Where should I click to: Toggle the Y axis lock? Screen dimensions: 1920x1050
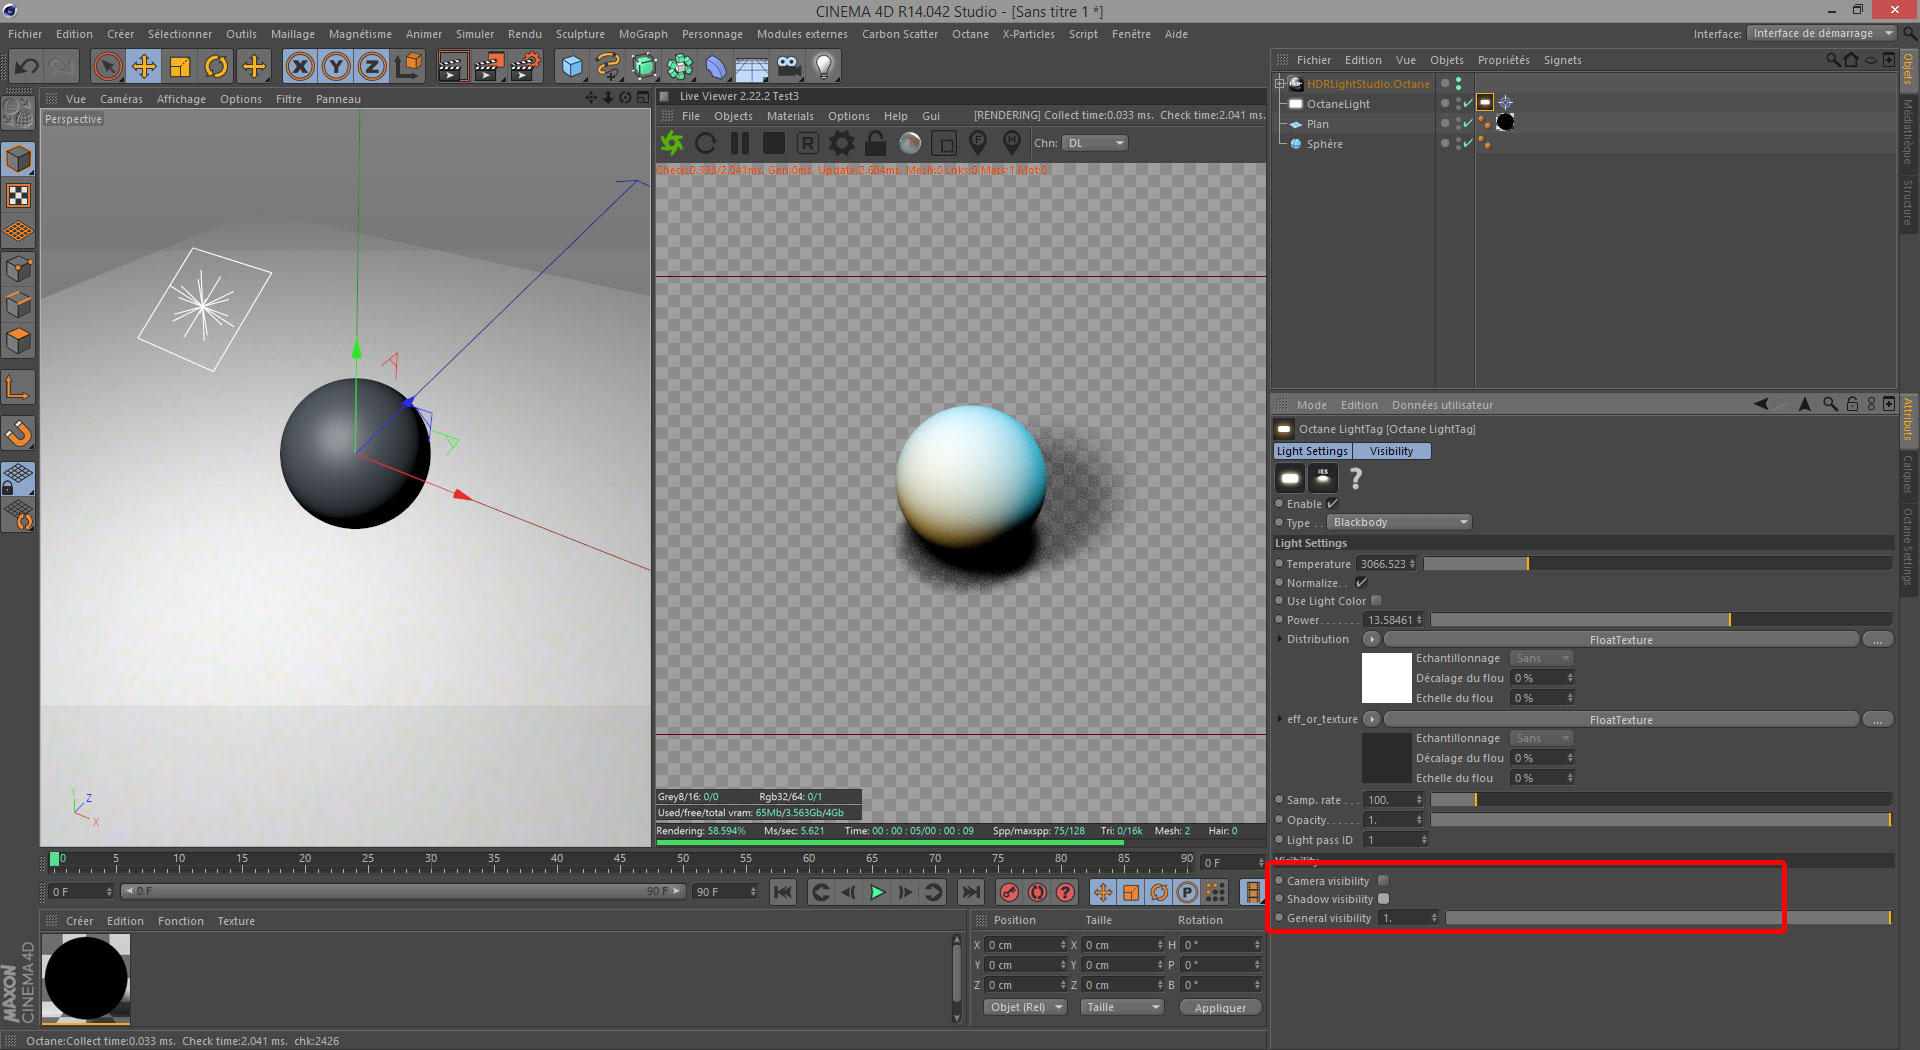[x=336, y=67]
